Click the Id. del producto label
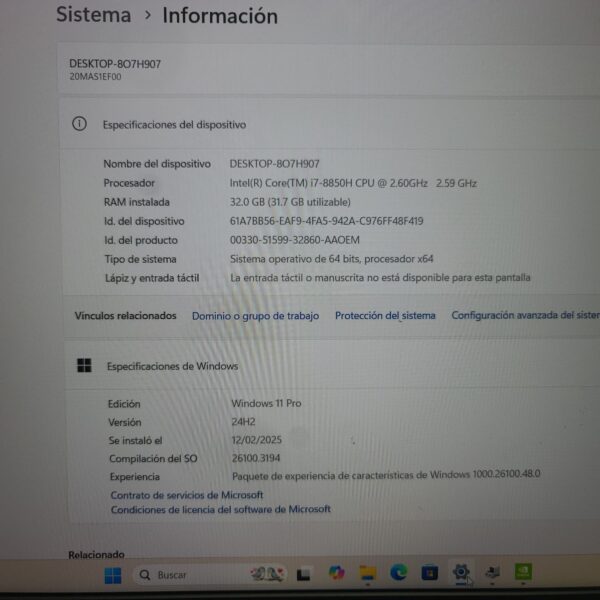The image size is (600, 600). point(141,241)
